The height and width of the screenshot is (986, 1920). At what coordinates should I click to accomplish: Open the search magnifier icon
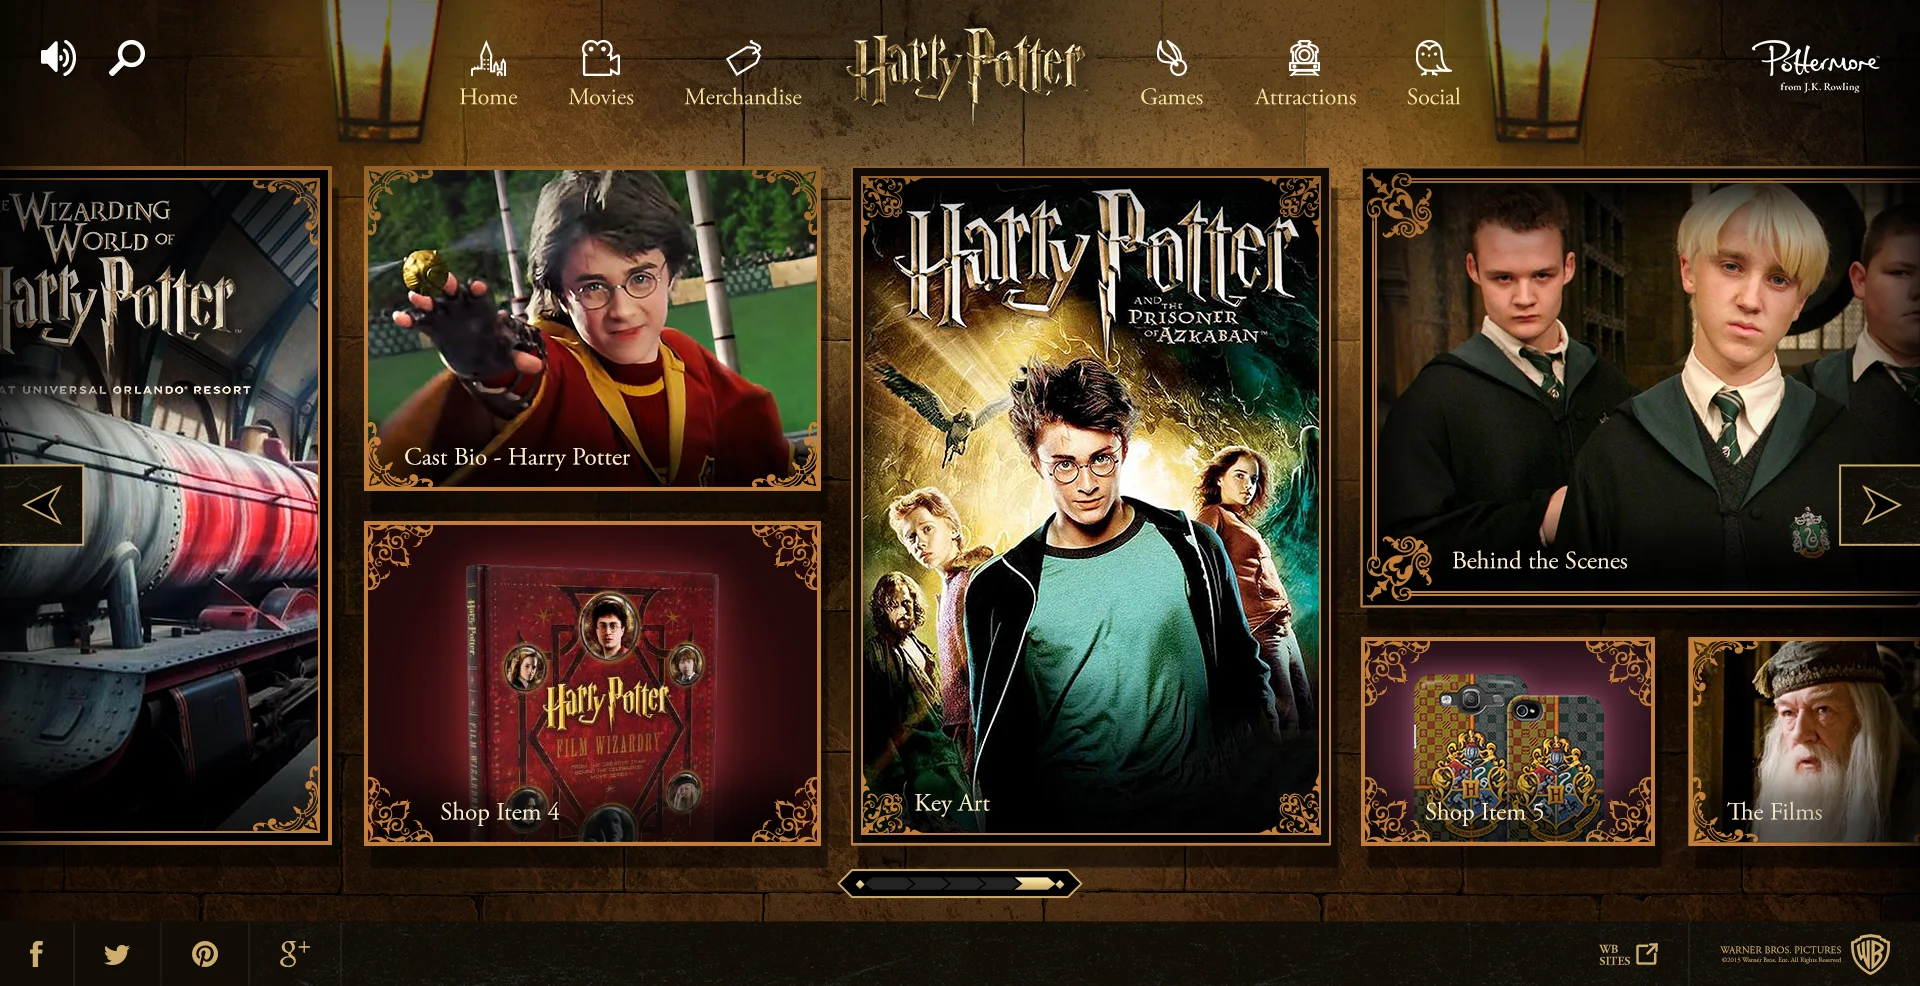point(127,58)
